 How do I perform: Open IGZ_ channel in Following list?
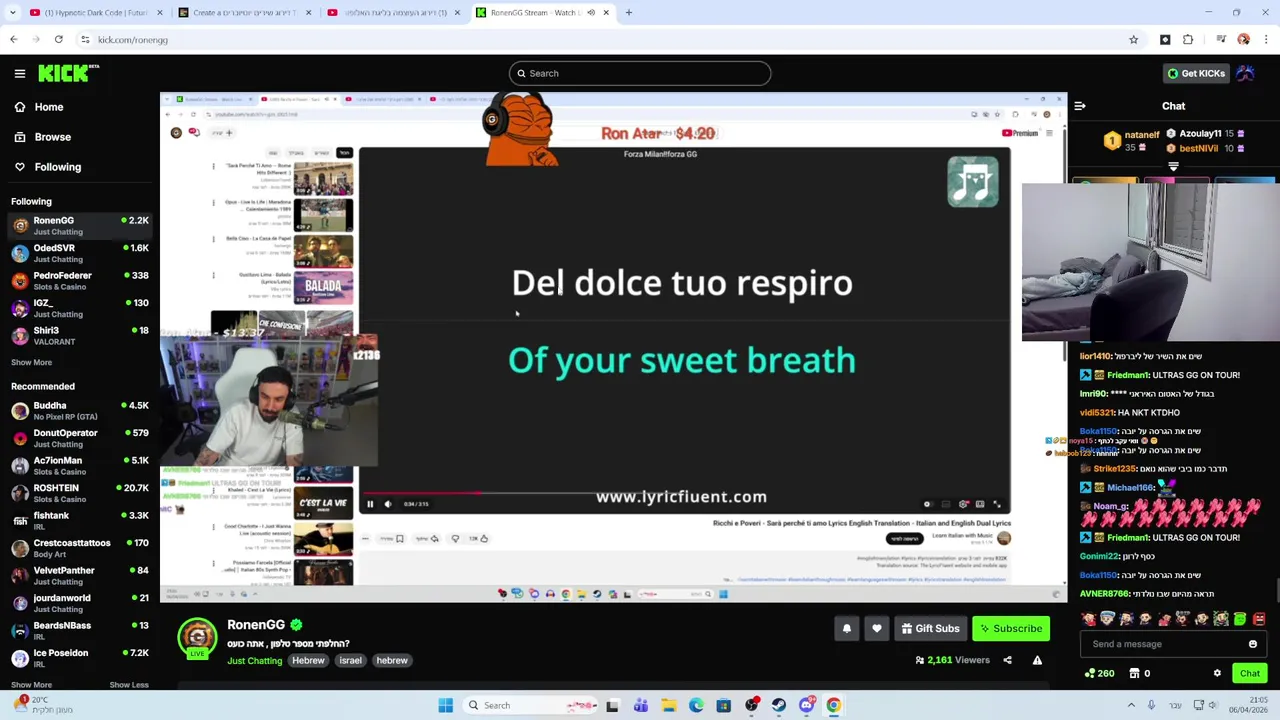pyautogui.click(x=80, y=308)
